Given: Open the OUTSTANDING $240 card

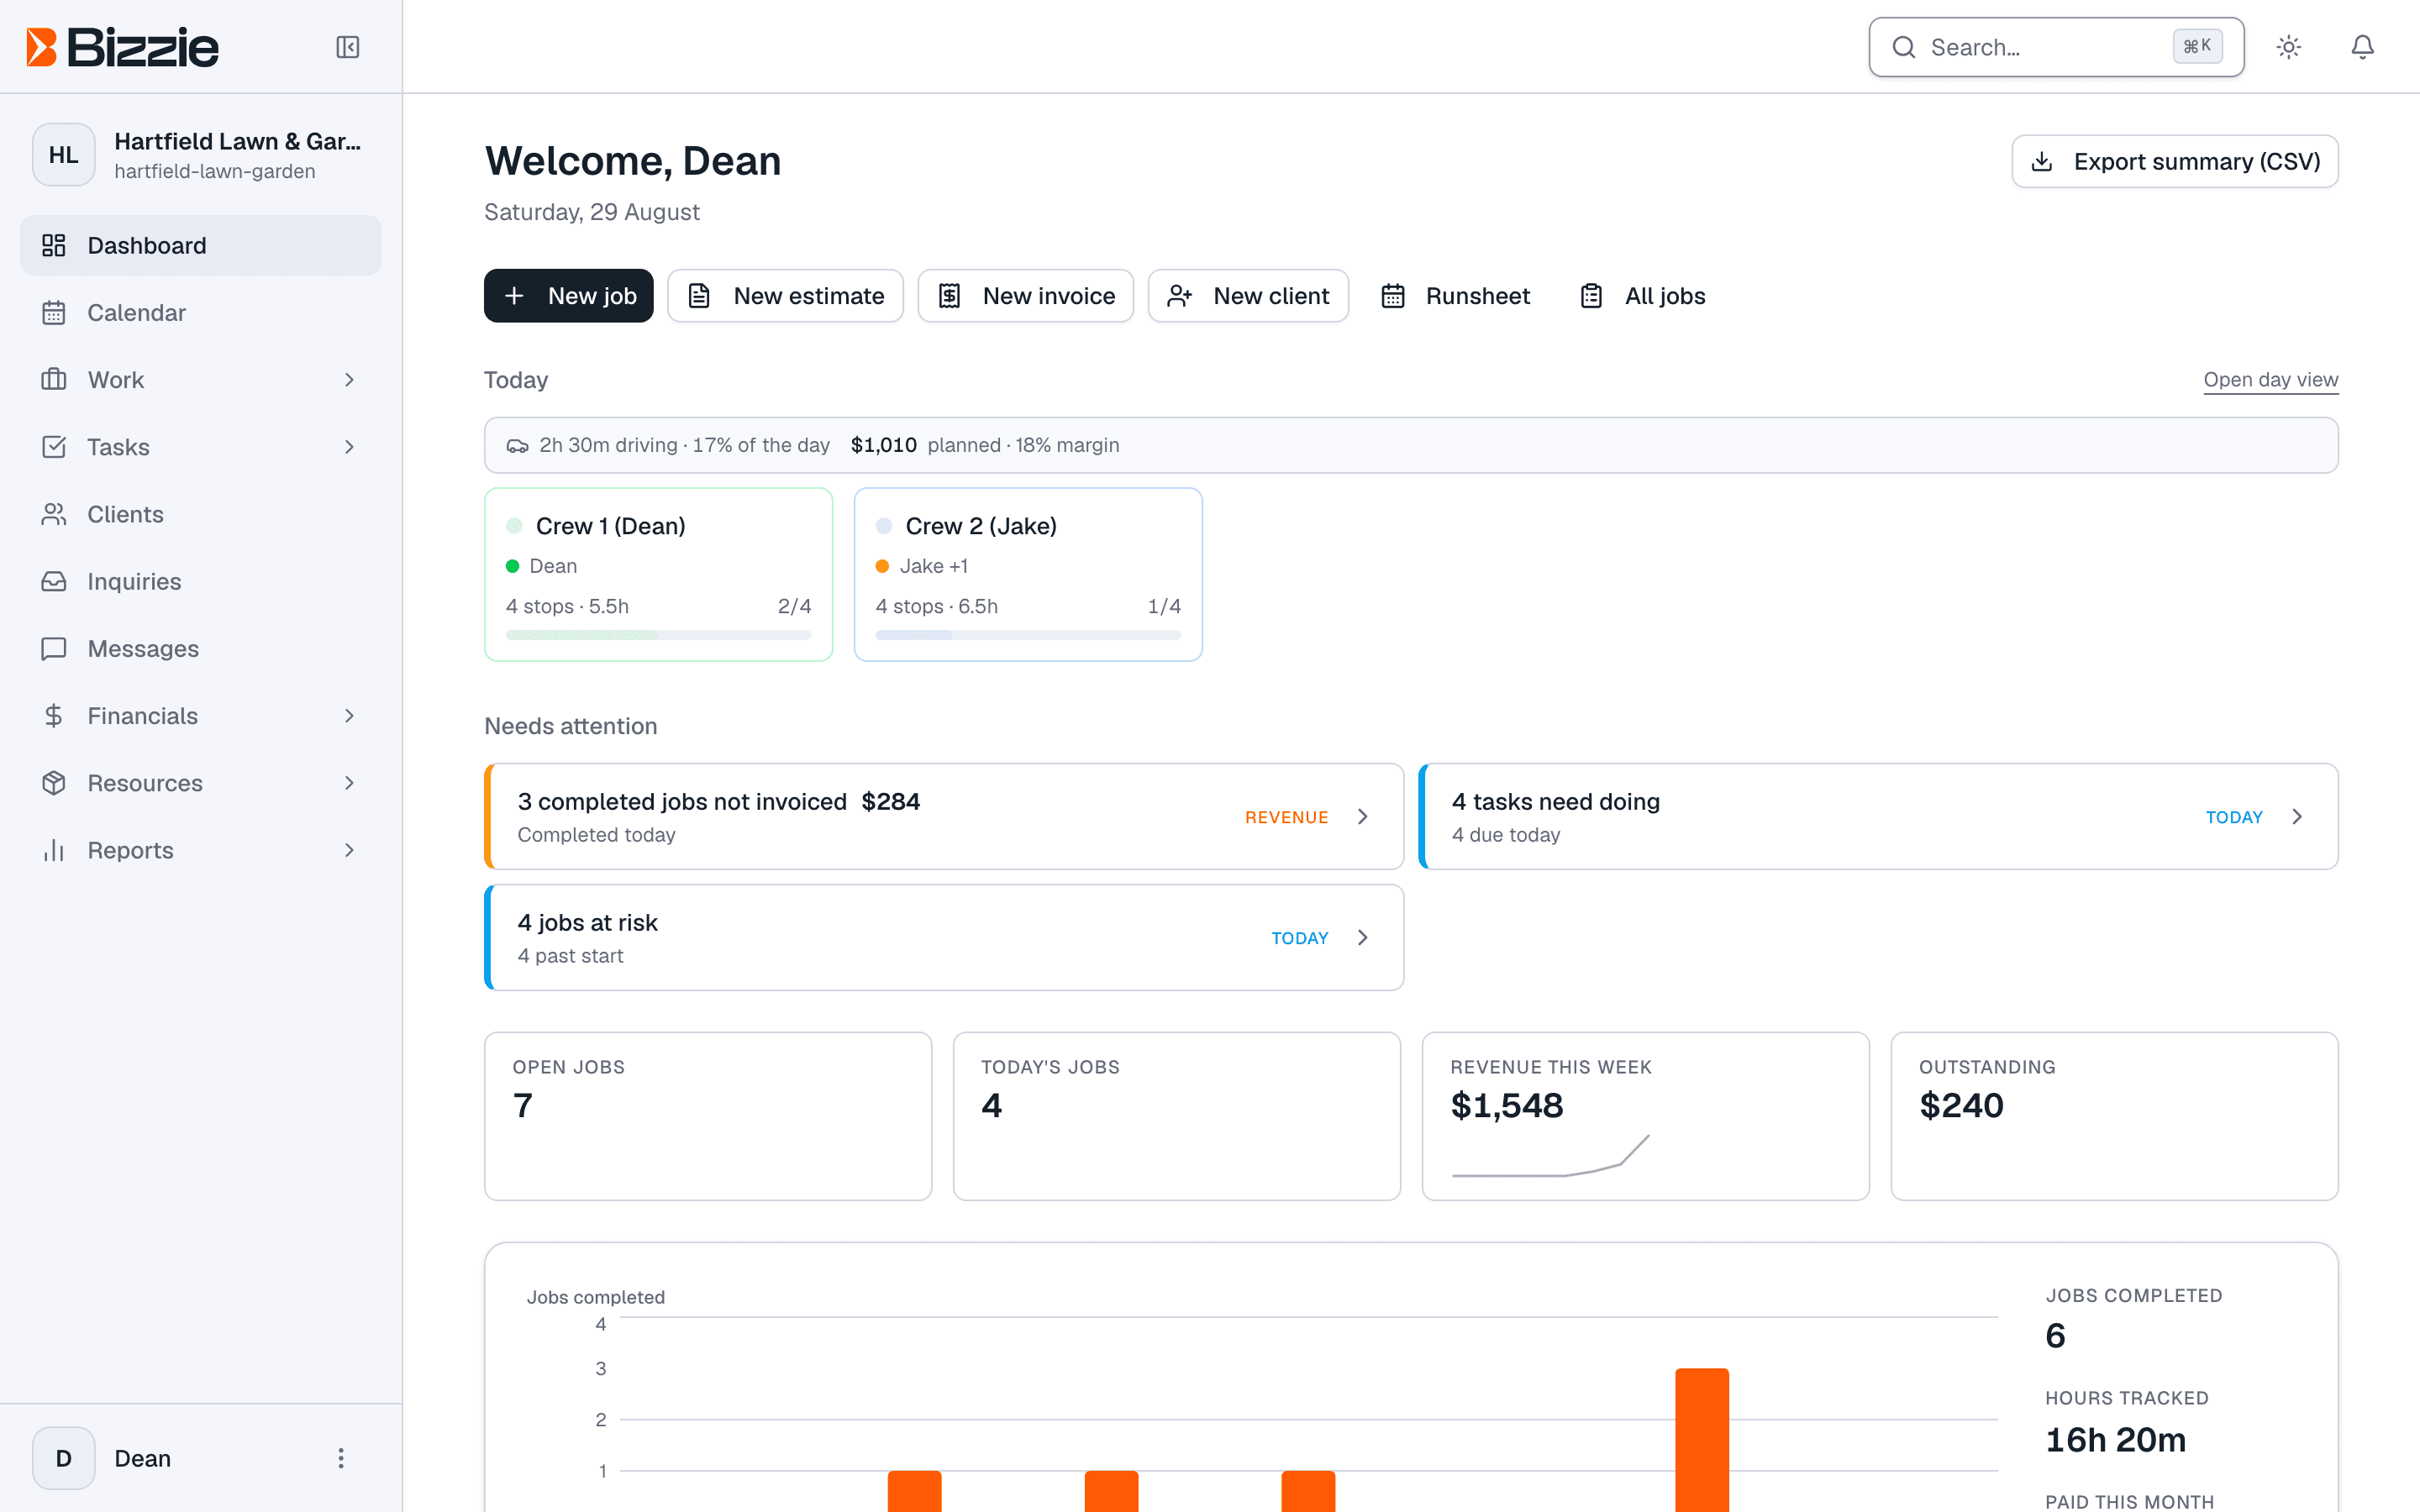Looking at the screenshot, I should 2114,1116.
